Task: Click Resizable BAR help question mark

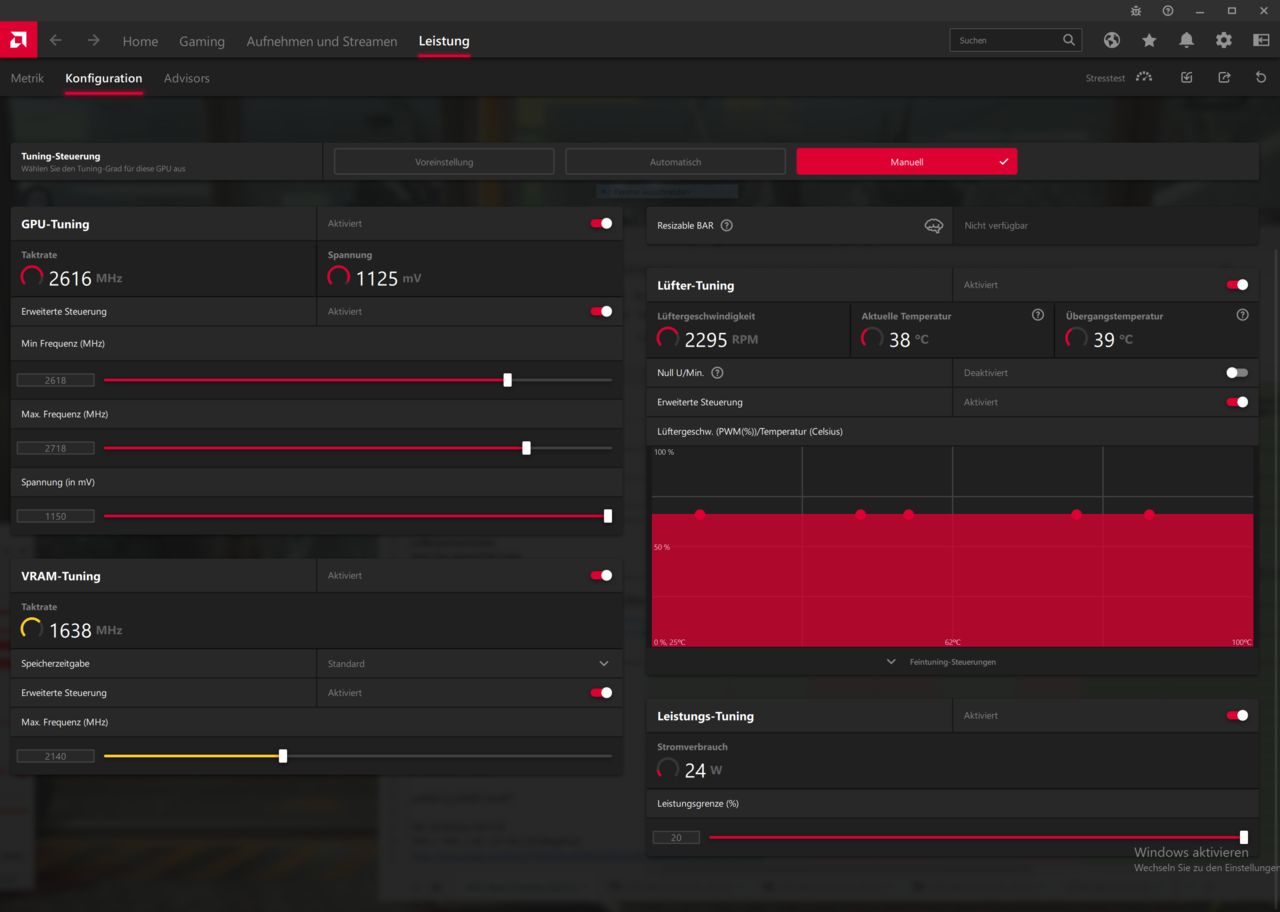Action: point(727,226)
